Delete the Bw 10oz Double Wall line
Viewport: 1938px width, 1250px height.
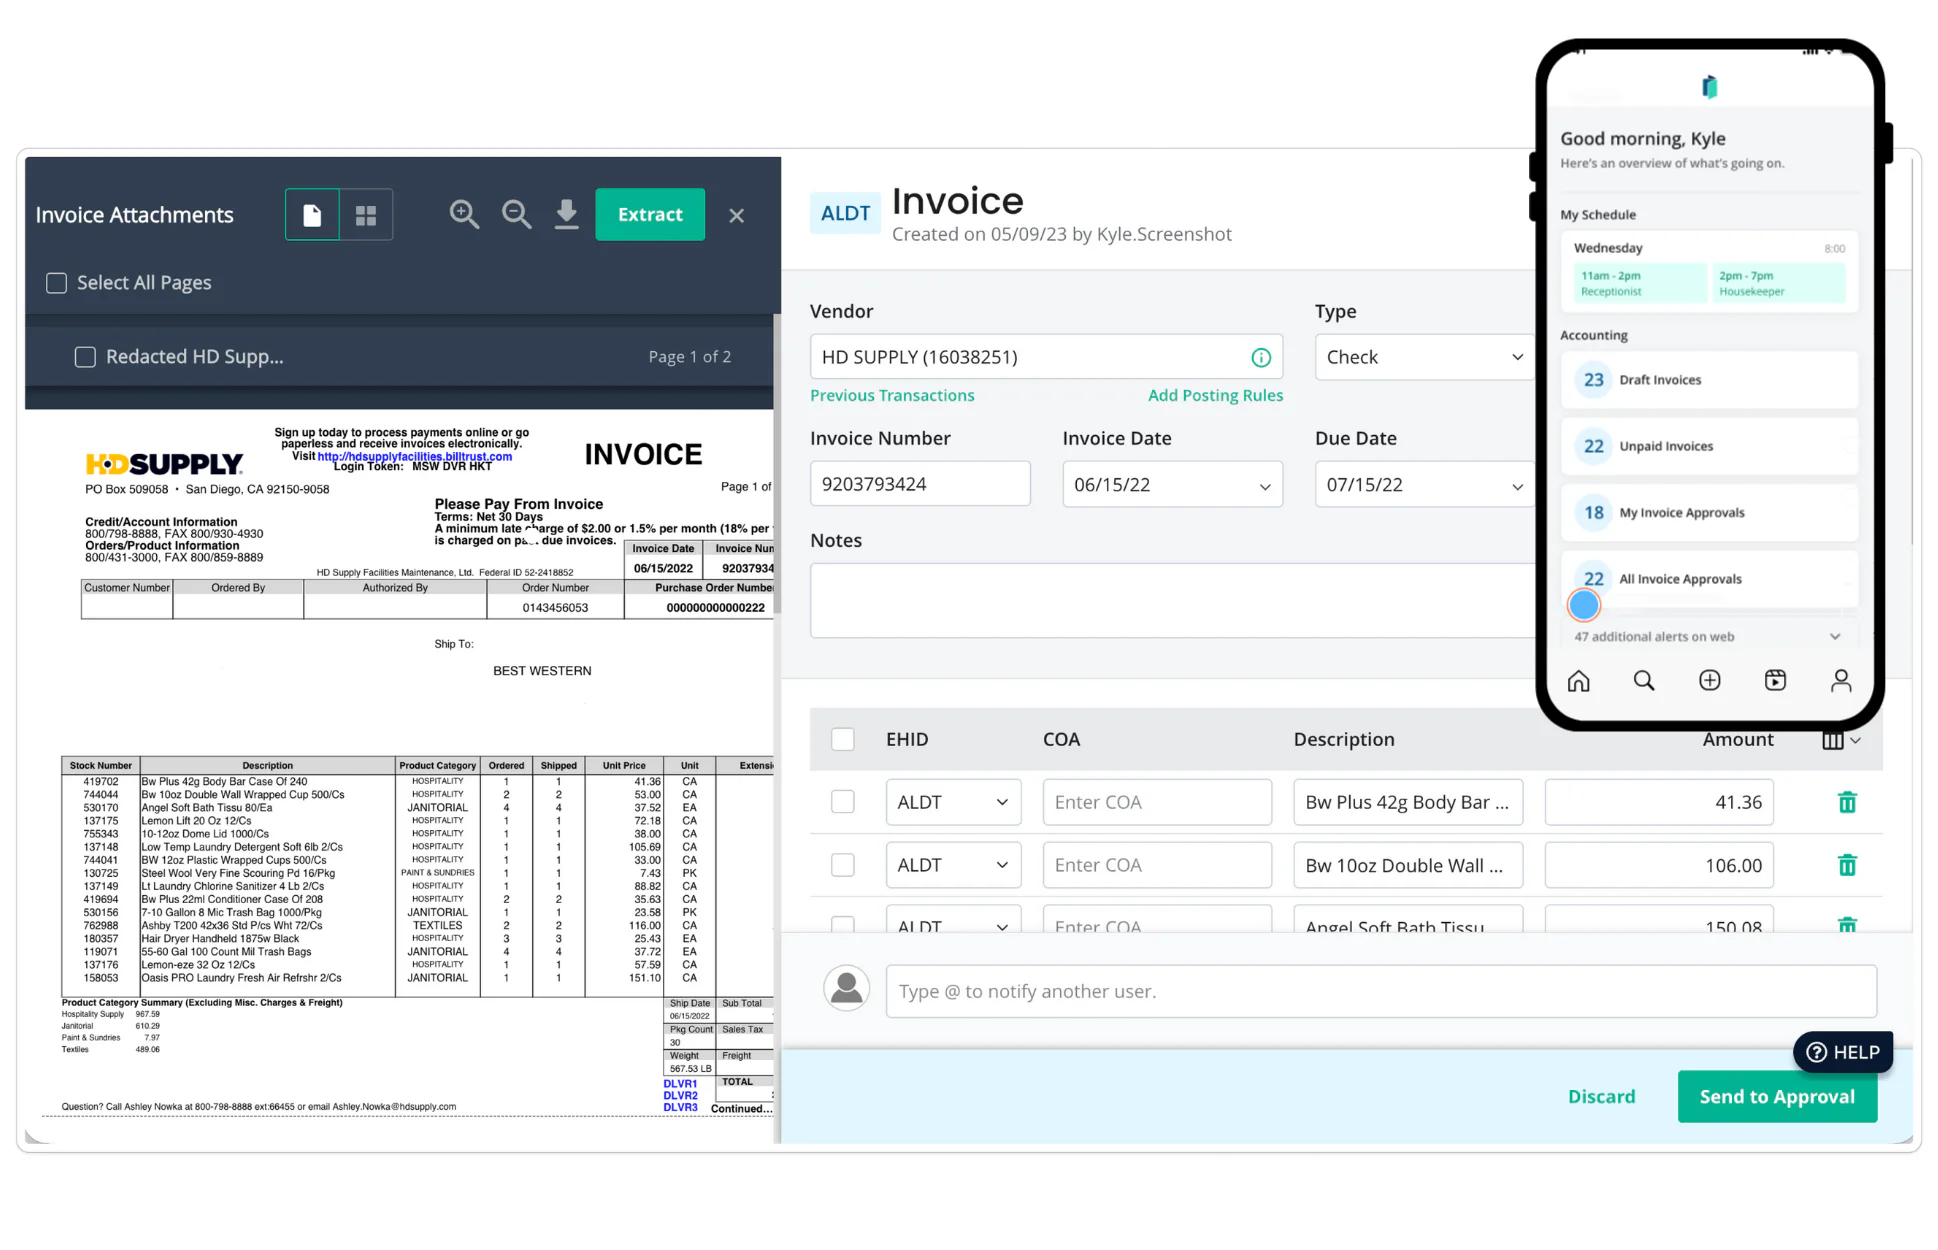point(1847,865)
